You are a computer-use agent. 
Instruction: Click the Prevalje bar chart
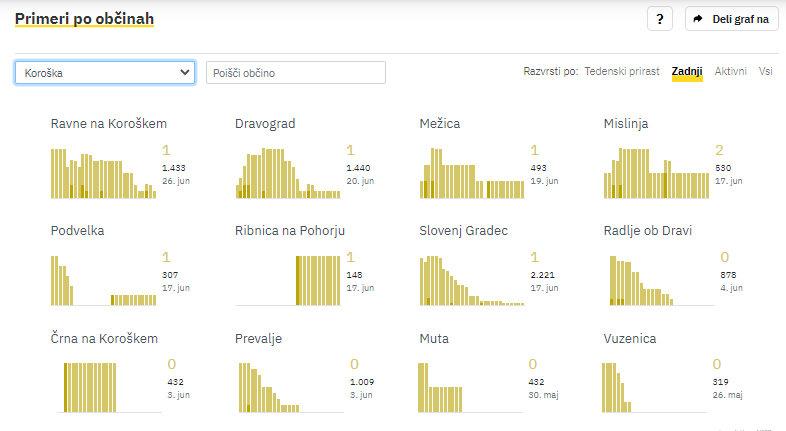coord(288,386)
